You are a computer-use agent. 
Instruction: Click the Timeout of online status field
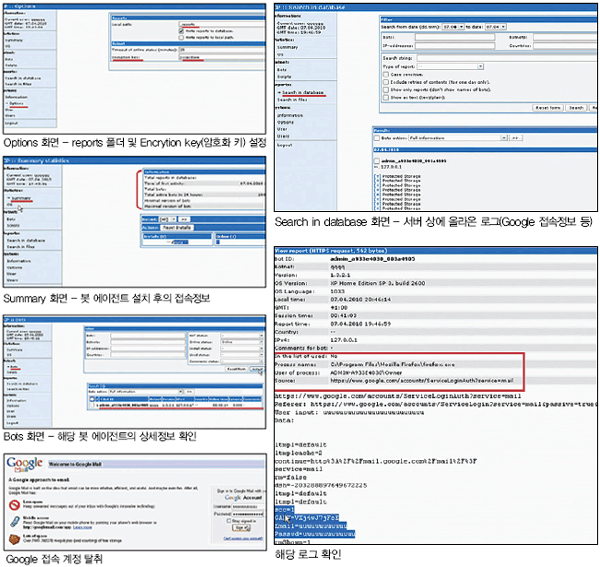pos(222,50)
